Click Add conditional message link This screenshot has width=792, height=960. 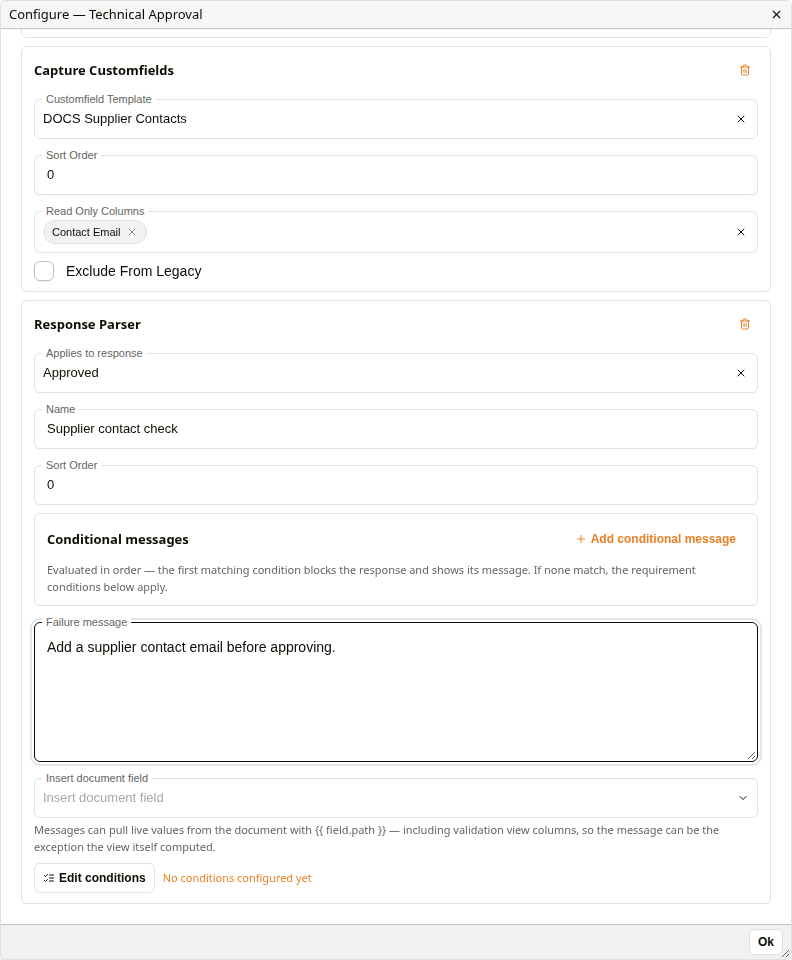[x=656, y=539]
